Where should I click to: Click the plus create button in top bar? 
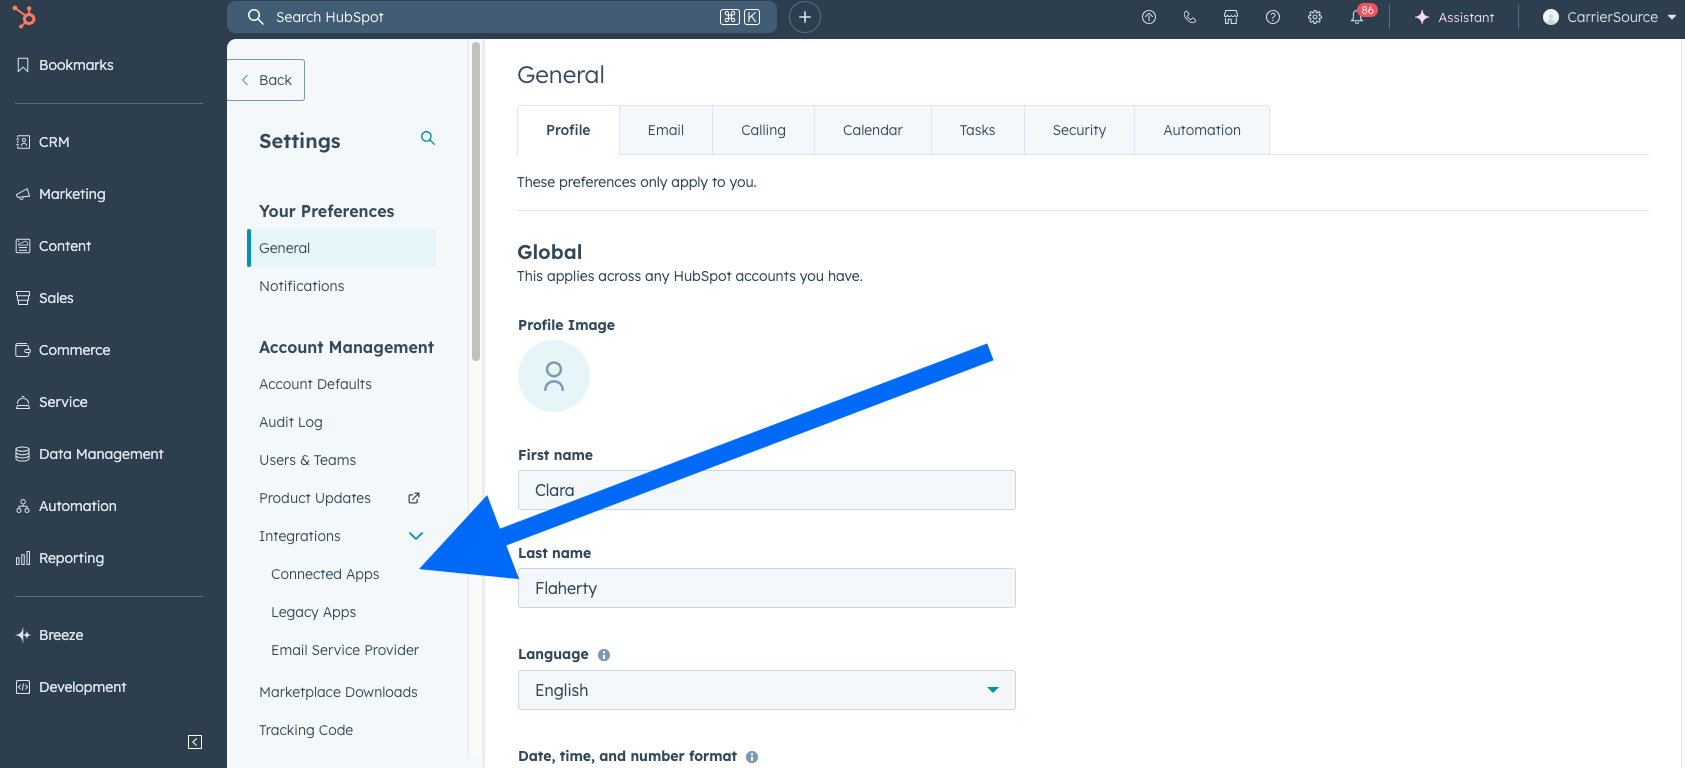[805, 17]
